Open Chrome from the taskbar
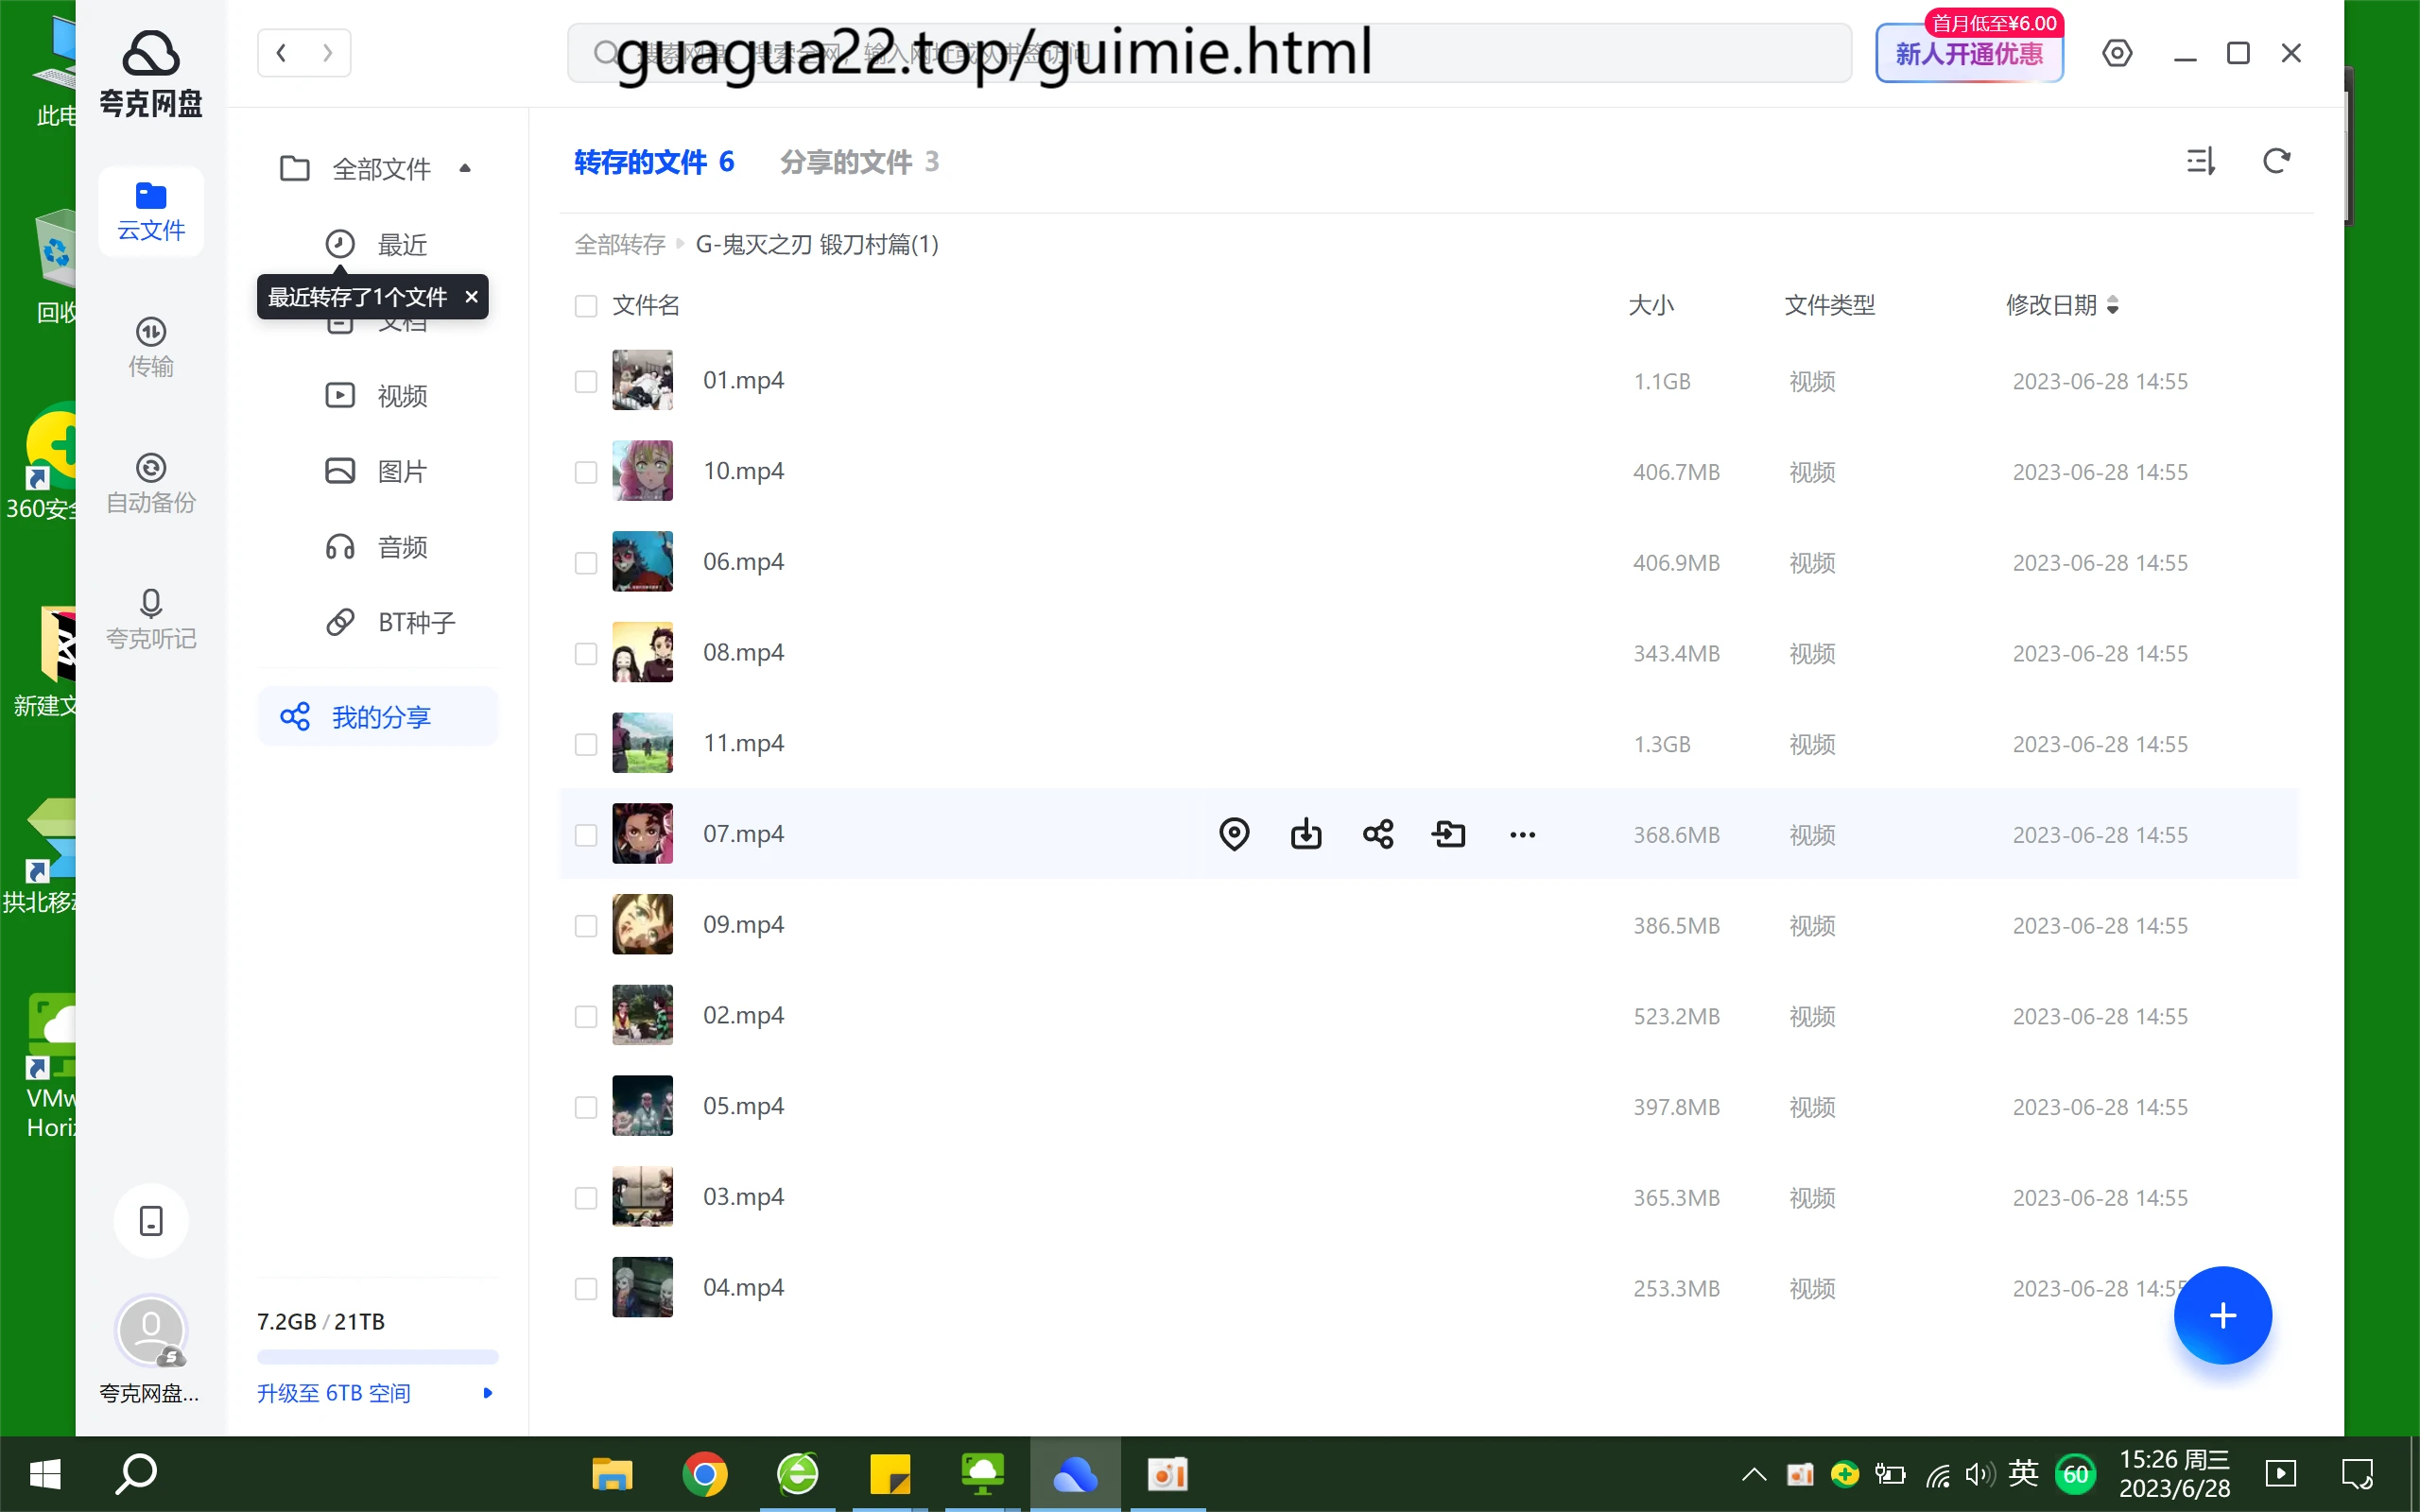This screenshot has width=2420, height=1512. (705, 1474)
